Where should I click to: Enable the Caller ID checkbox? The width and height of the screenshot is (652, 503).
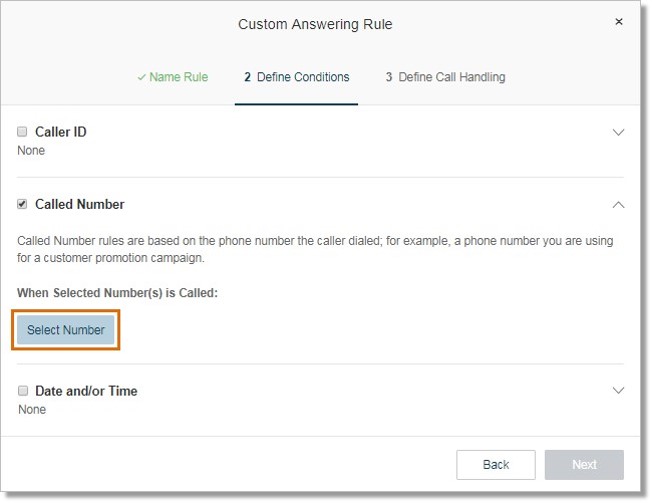[x=22, y=132]
